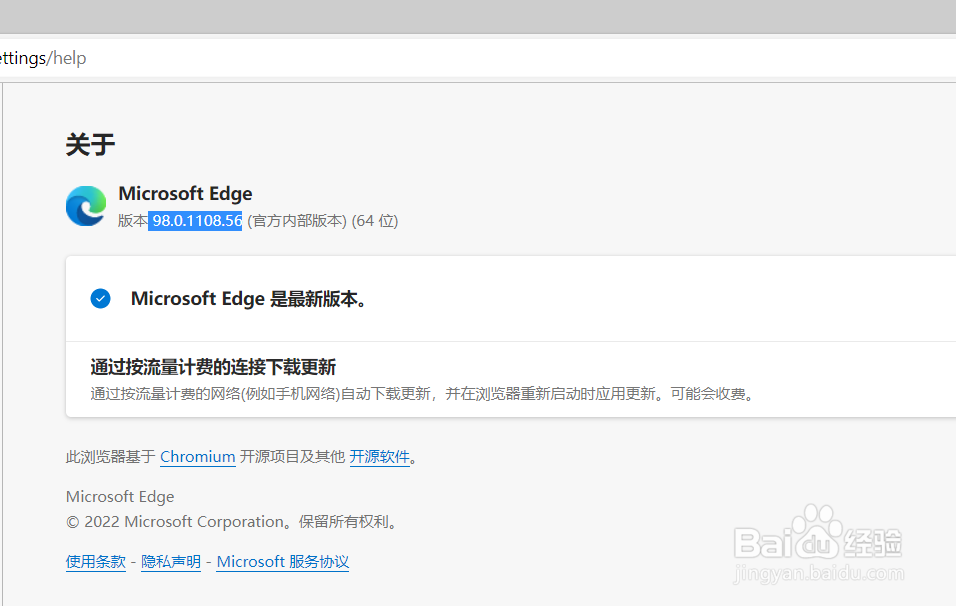Click the address bar showing settings/help
Screen dimensions: 956x606
coord(478,58)
